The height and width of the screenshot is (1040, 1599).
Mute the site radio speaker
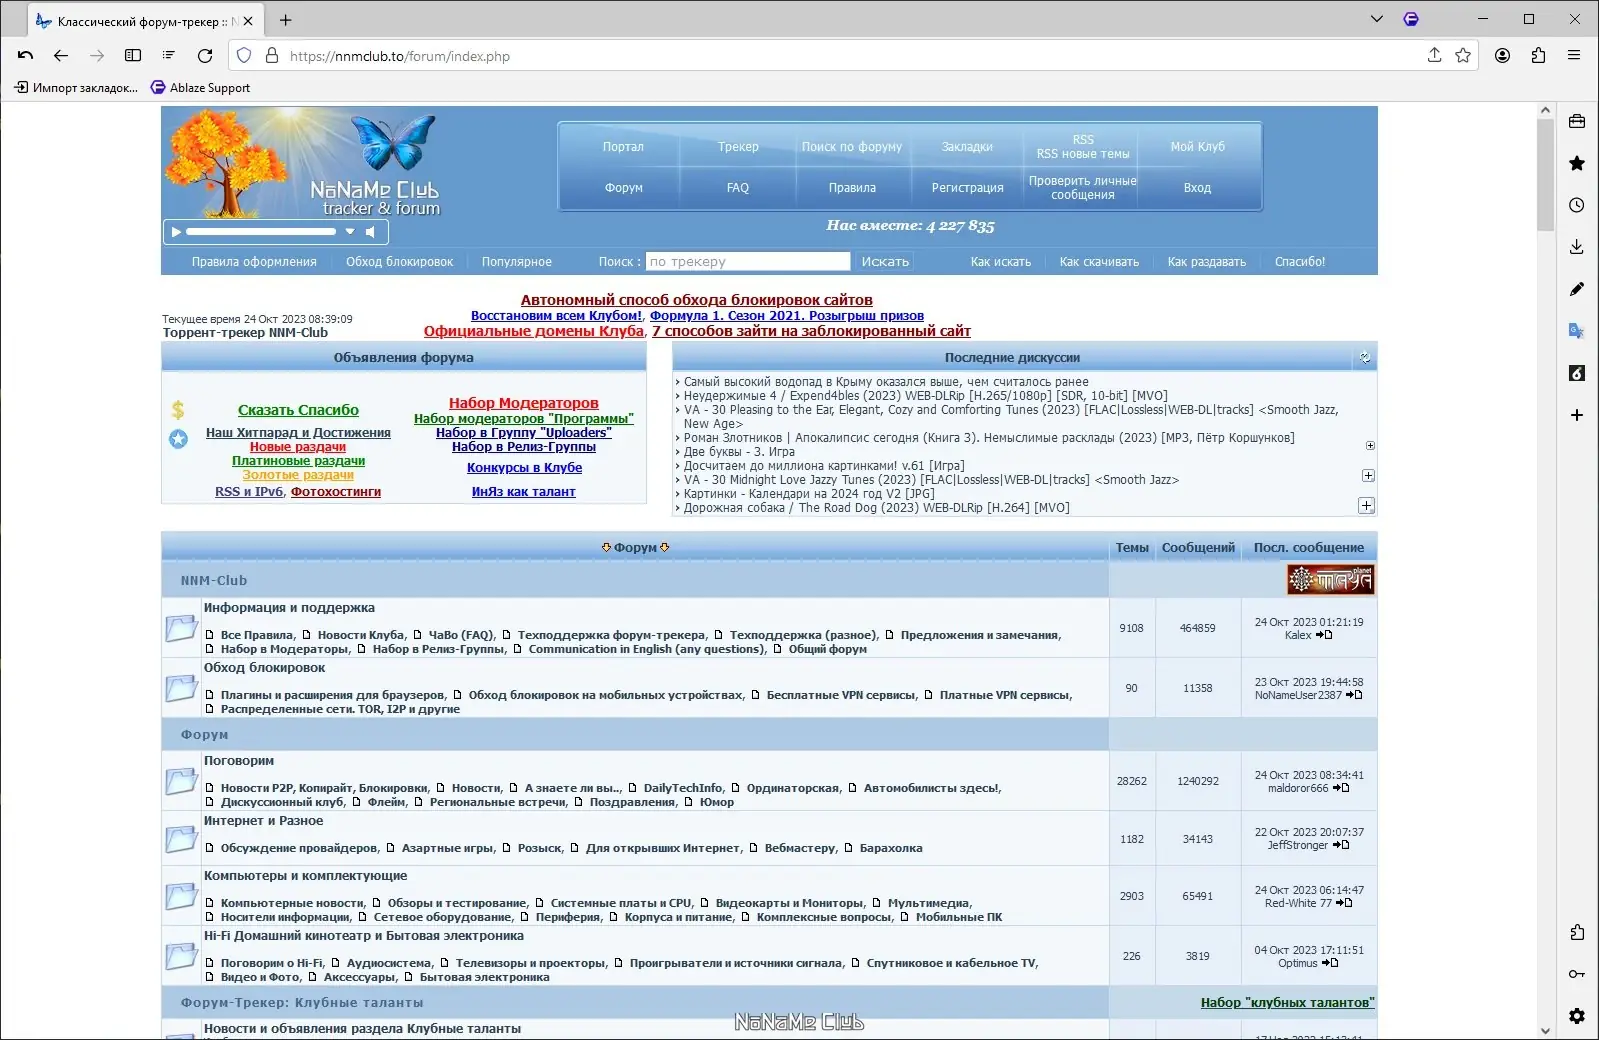(370, 232)
